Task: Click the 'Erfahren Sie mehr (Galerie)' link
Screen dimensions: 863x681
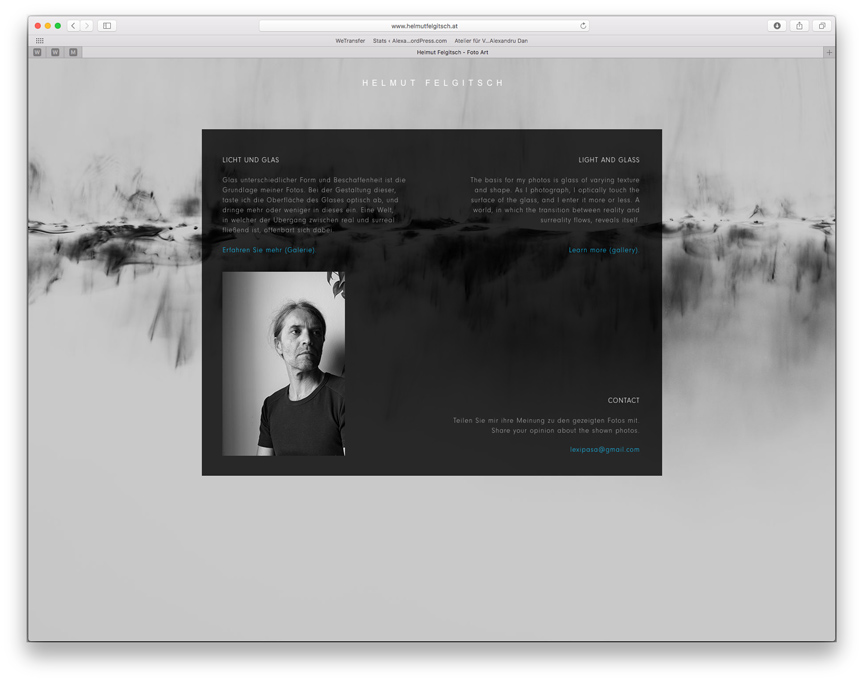Action: coord(268,250)
